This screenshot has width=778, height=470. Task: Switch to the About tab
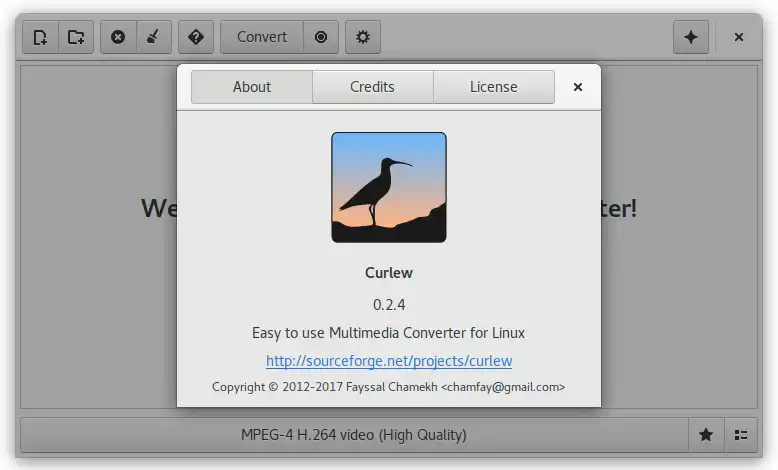coord(252,87)
